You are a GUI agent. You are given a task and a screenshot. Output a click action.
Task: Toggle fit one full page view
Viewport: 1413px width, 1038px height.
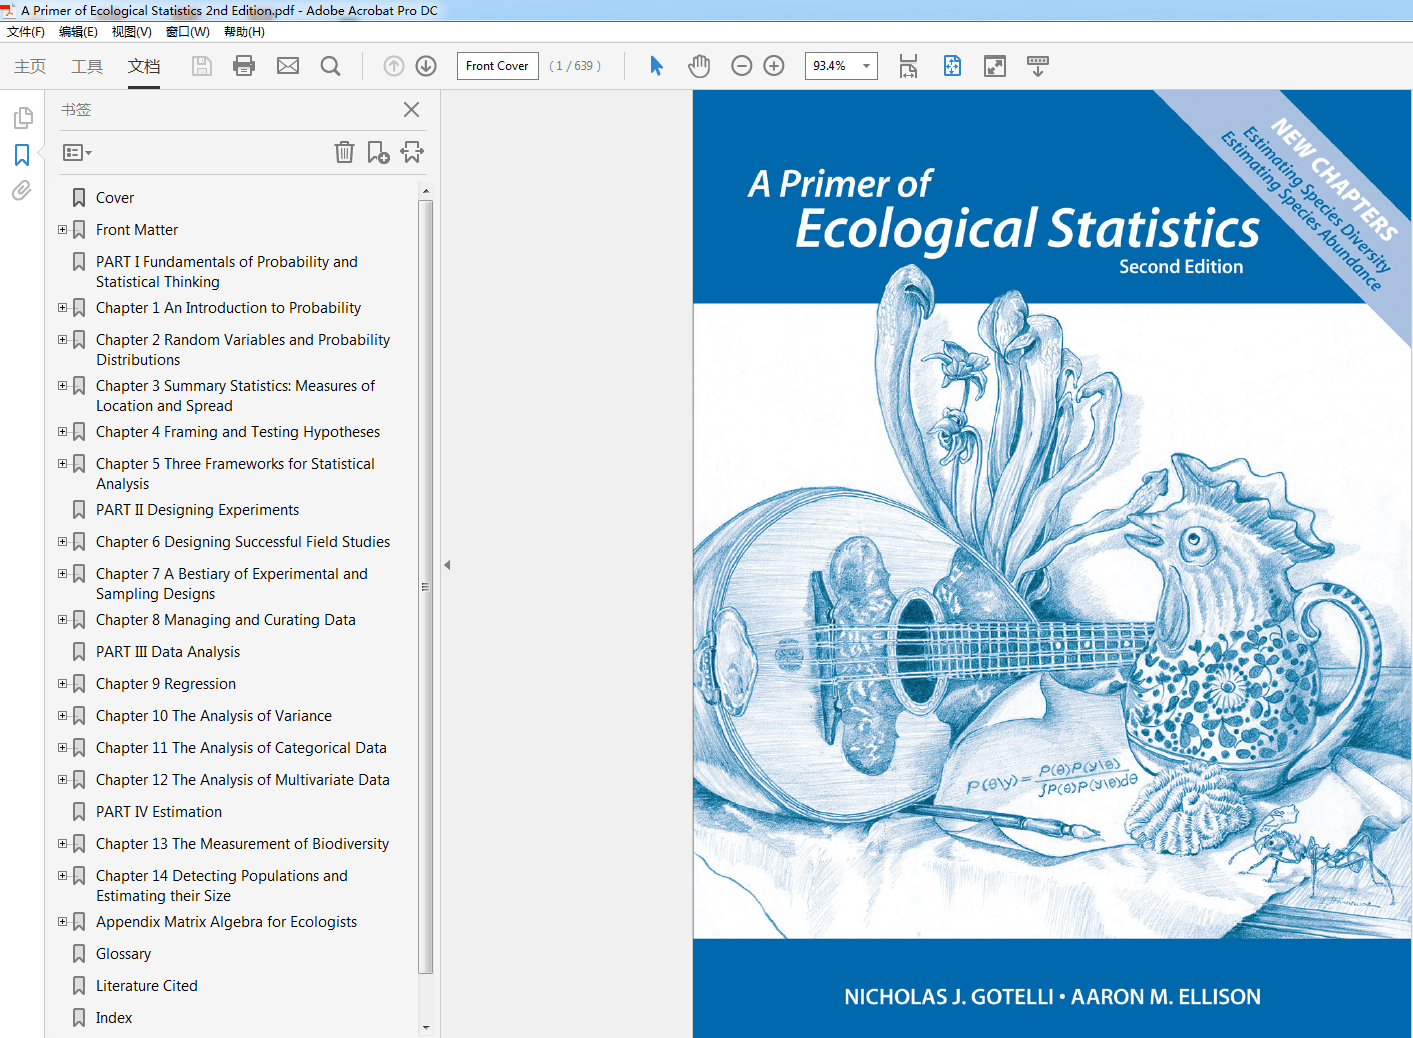pyautogui.click(x=952, y=66)
